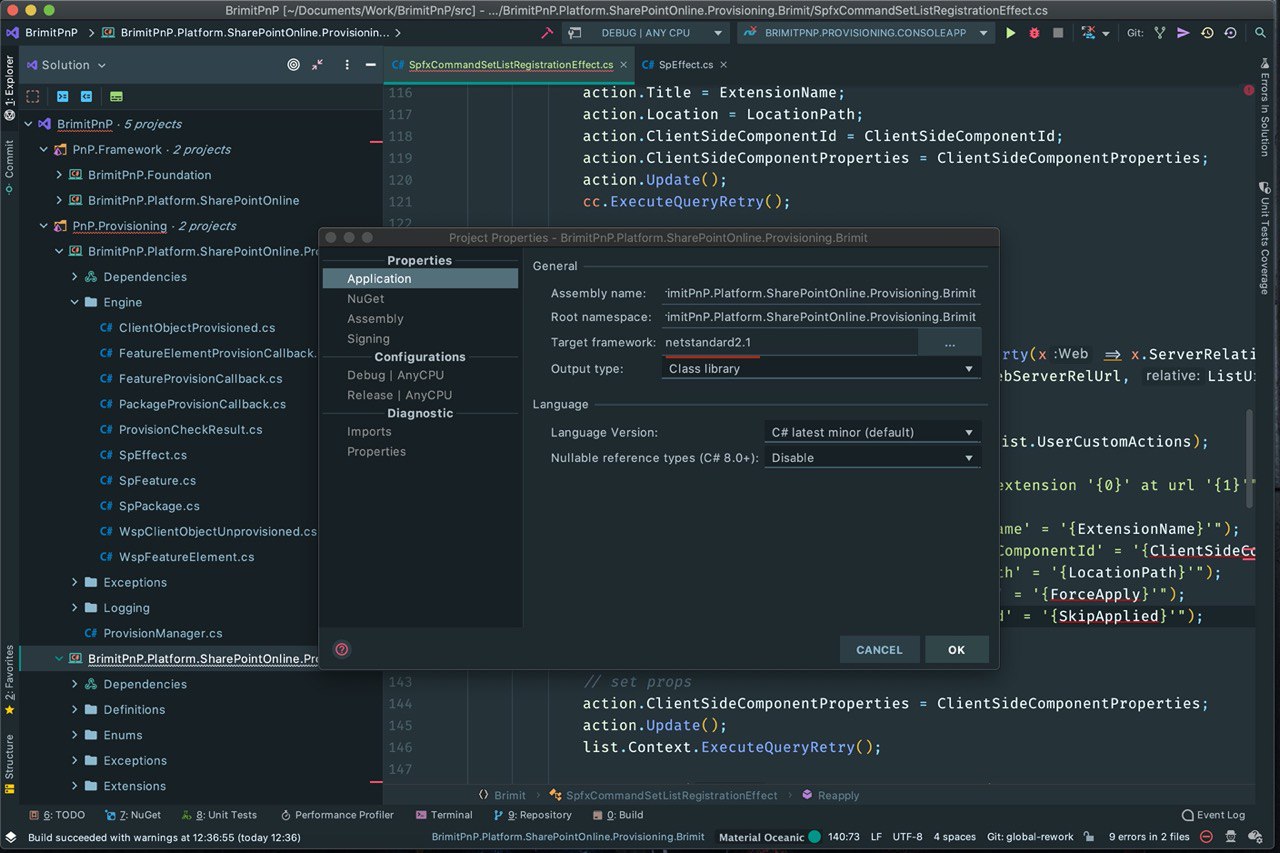1280x853 pixels.
Task: Click the Assembly name input field
Action: [x=821, y=294]
